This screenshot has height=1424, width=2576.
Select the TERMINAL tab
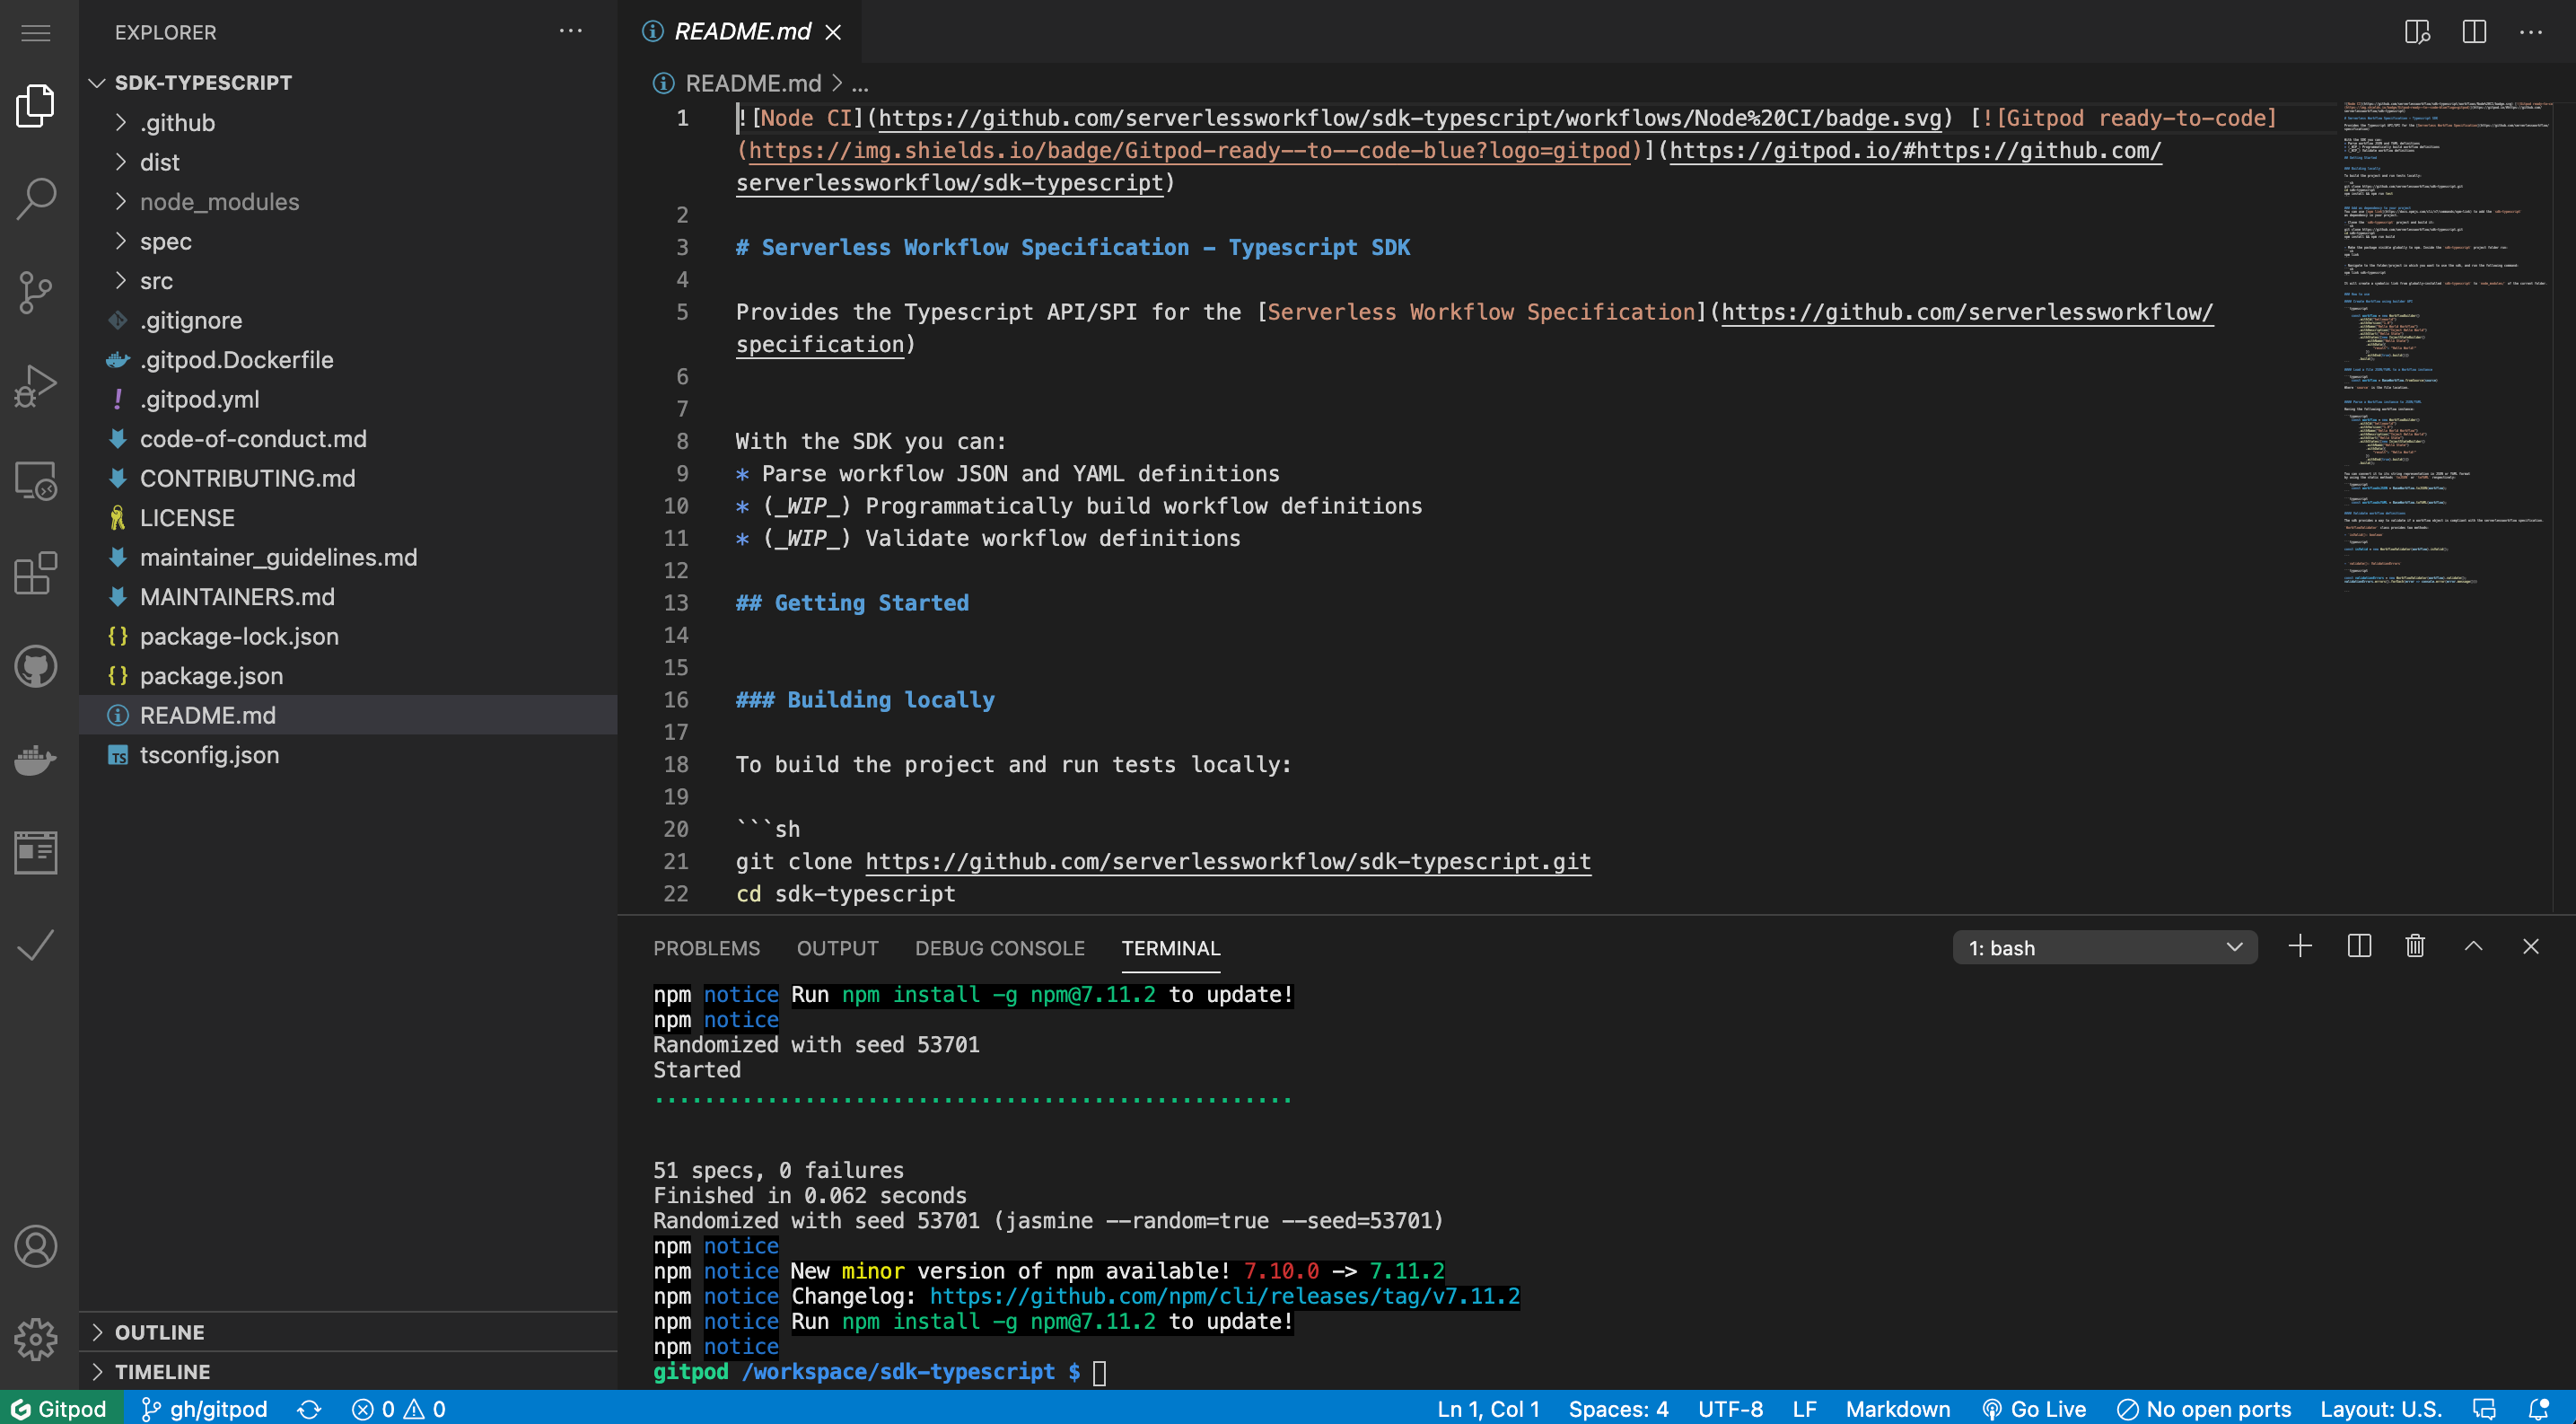(x=1170, y=948)
